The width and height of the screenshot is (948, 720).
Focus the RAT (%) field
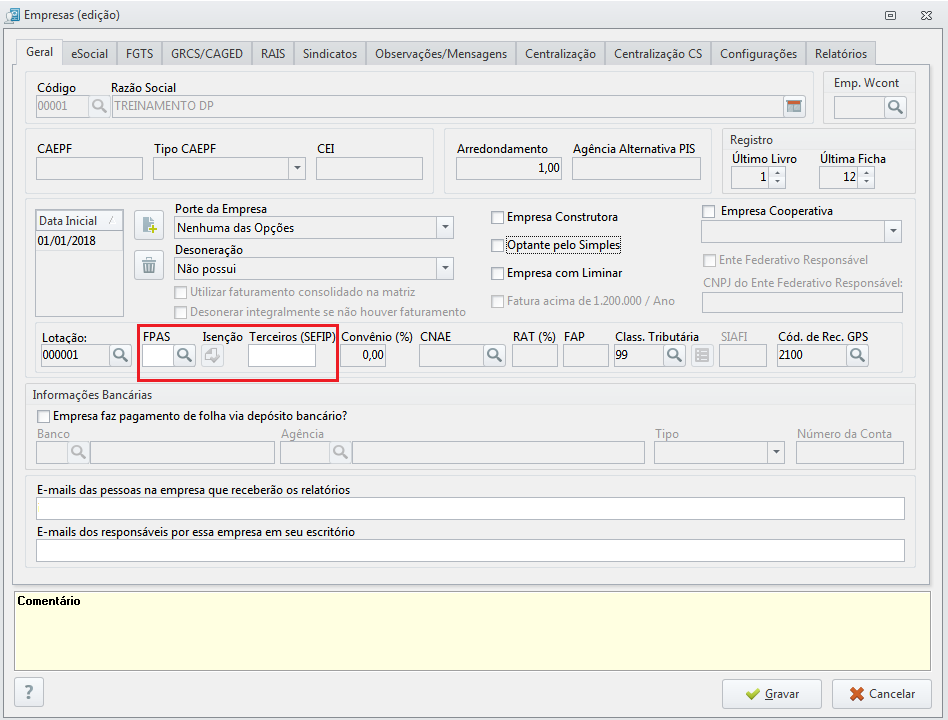535,355
